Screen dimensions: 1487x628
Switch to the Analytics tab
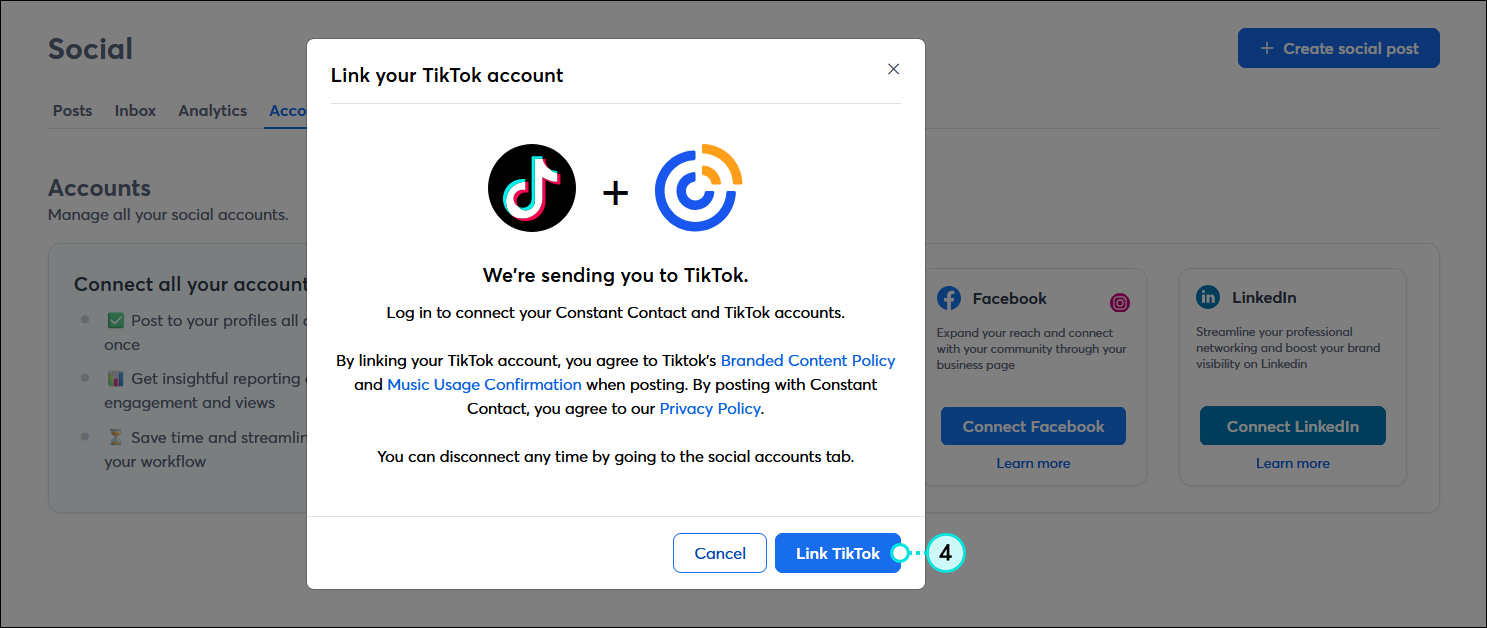pos(212,110)
